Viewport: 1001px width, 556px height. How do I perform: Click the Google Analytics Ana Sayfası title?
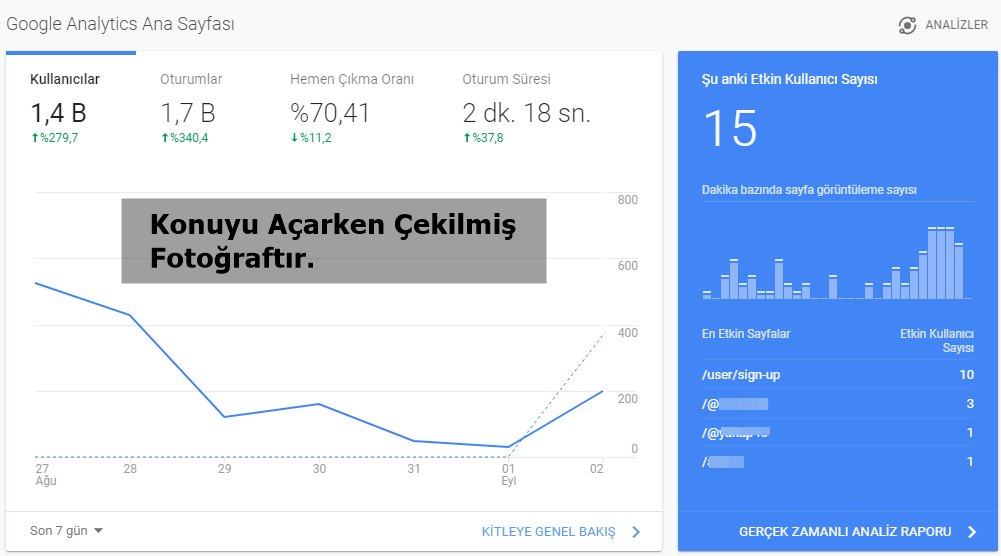(120, 24)
